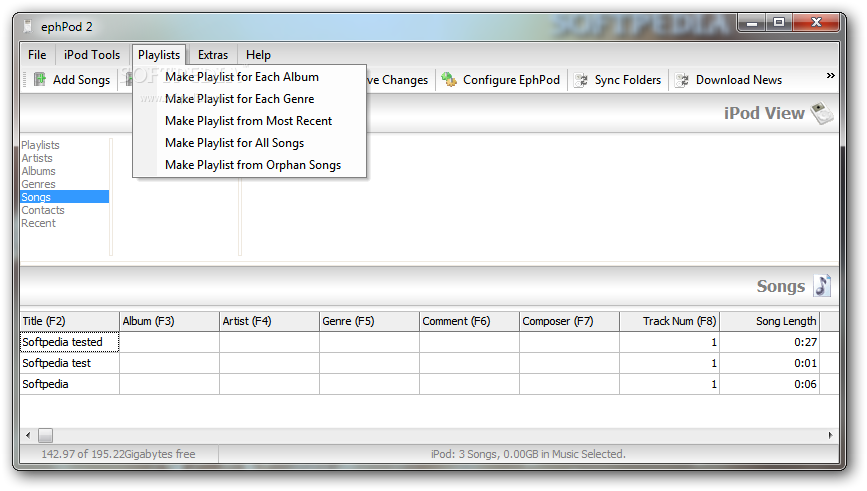Screen dimensions: 867x491
Task: Click the 'iPod: 3 Songs' status text
Action: (x=529, y=454)
